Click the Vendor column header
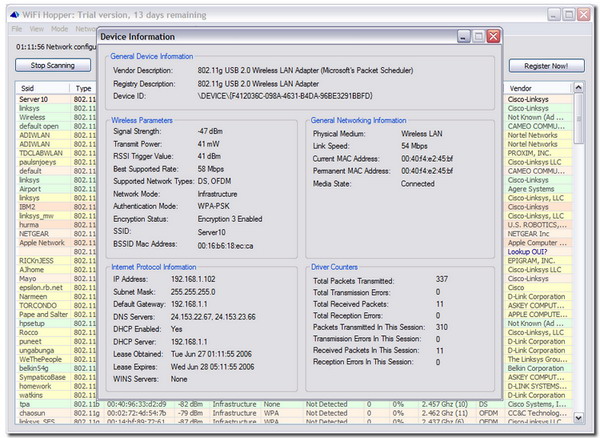The height and width of the screenshot is (438, 600). (538, 88)
